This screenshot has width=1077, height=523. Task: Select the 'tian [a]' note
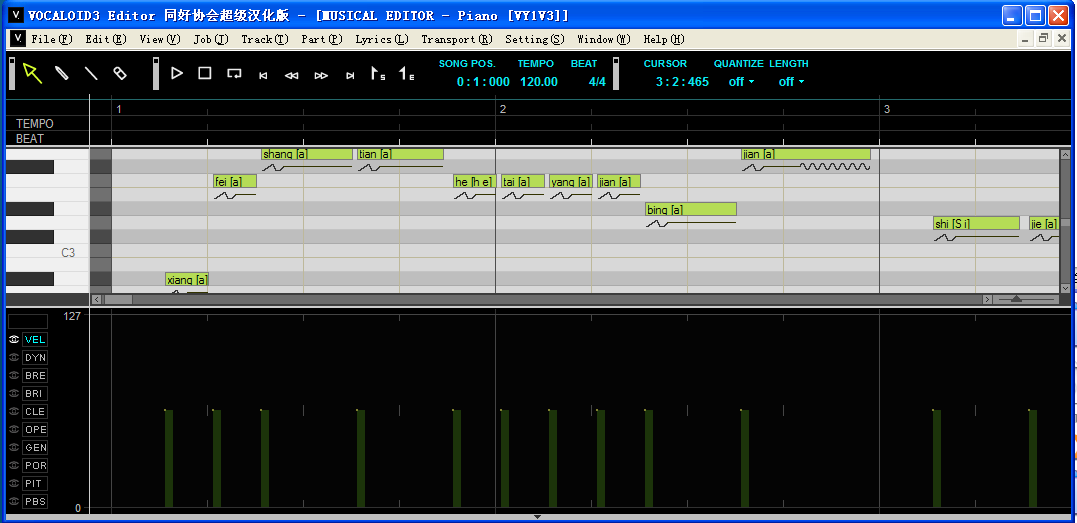pos(400,154)
